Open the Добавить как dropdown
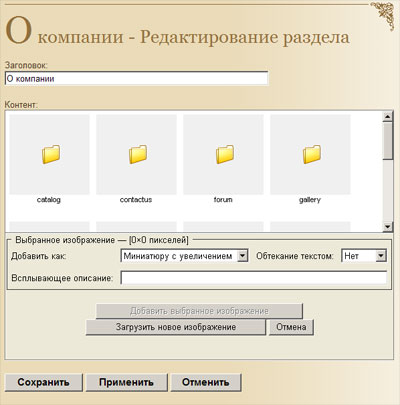 coord(184,256)
